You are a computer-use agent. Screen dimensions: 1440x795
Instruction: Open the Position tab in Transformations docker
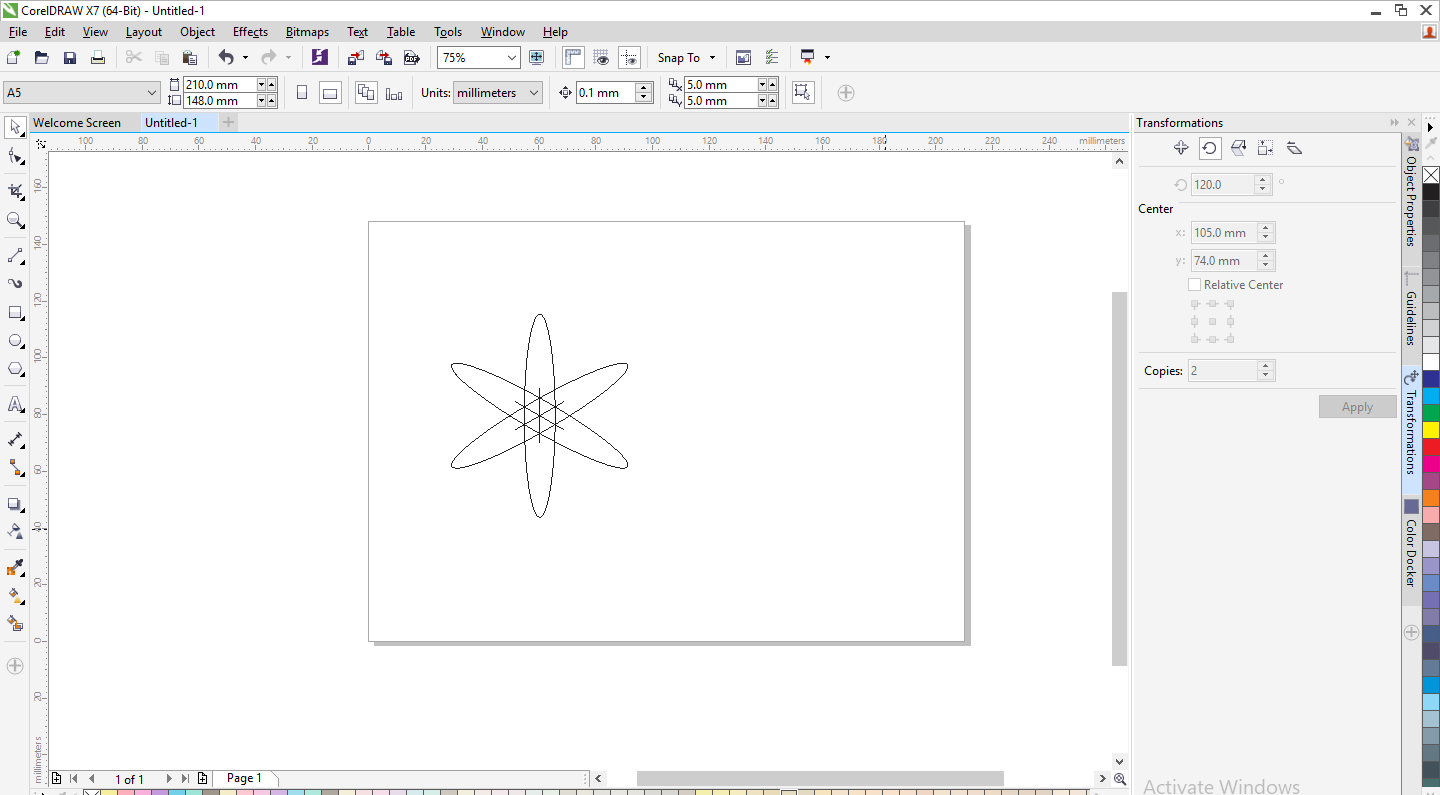click(1181, 148)
